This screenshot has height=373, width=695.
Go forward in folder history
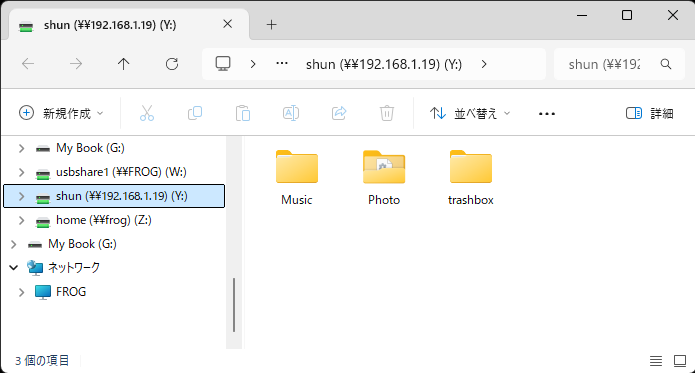click(76, 64)
